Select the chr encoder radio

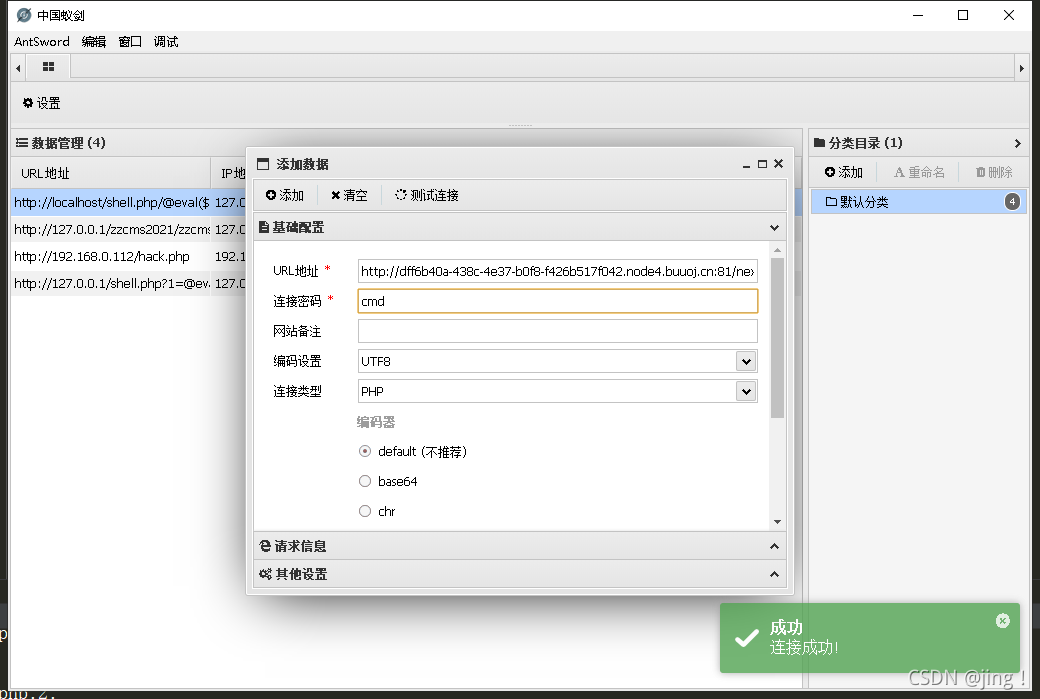pos(365,511)
